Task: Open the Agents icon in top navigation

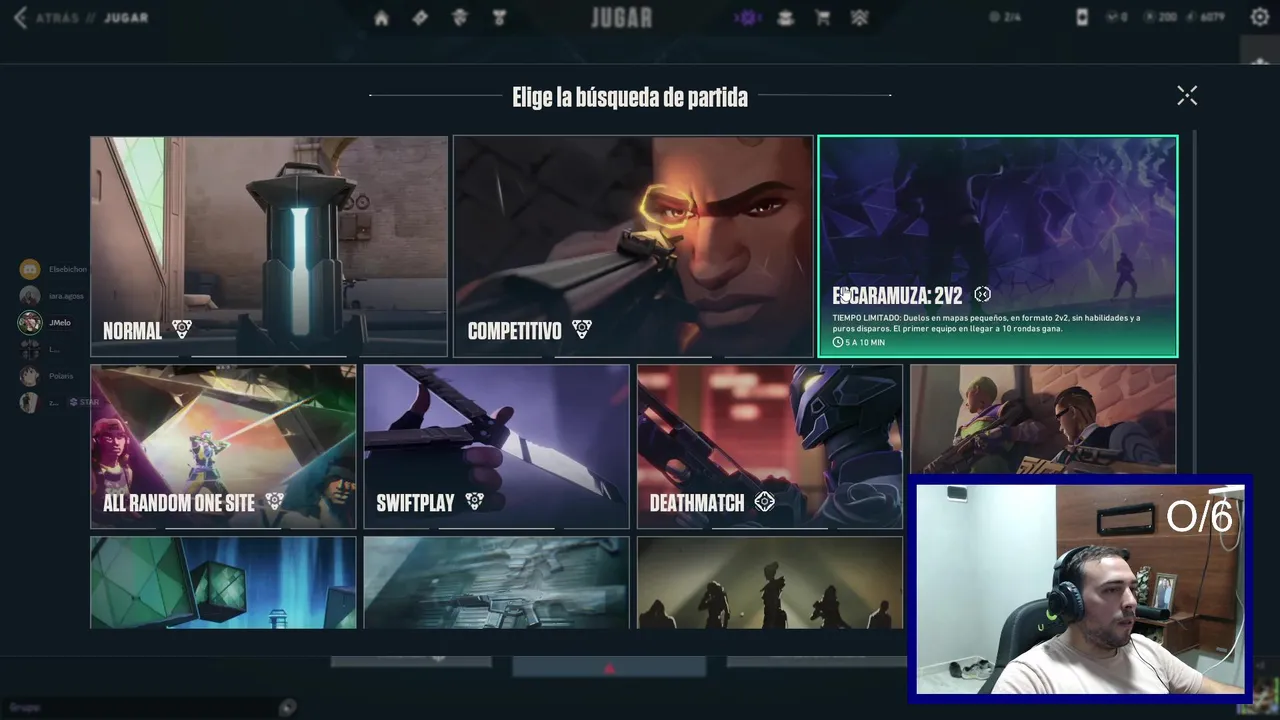Action: pyautogui.click(x=460, y=18)
